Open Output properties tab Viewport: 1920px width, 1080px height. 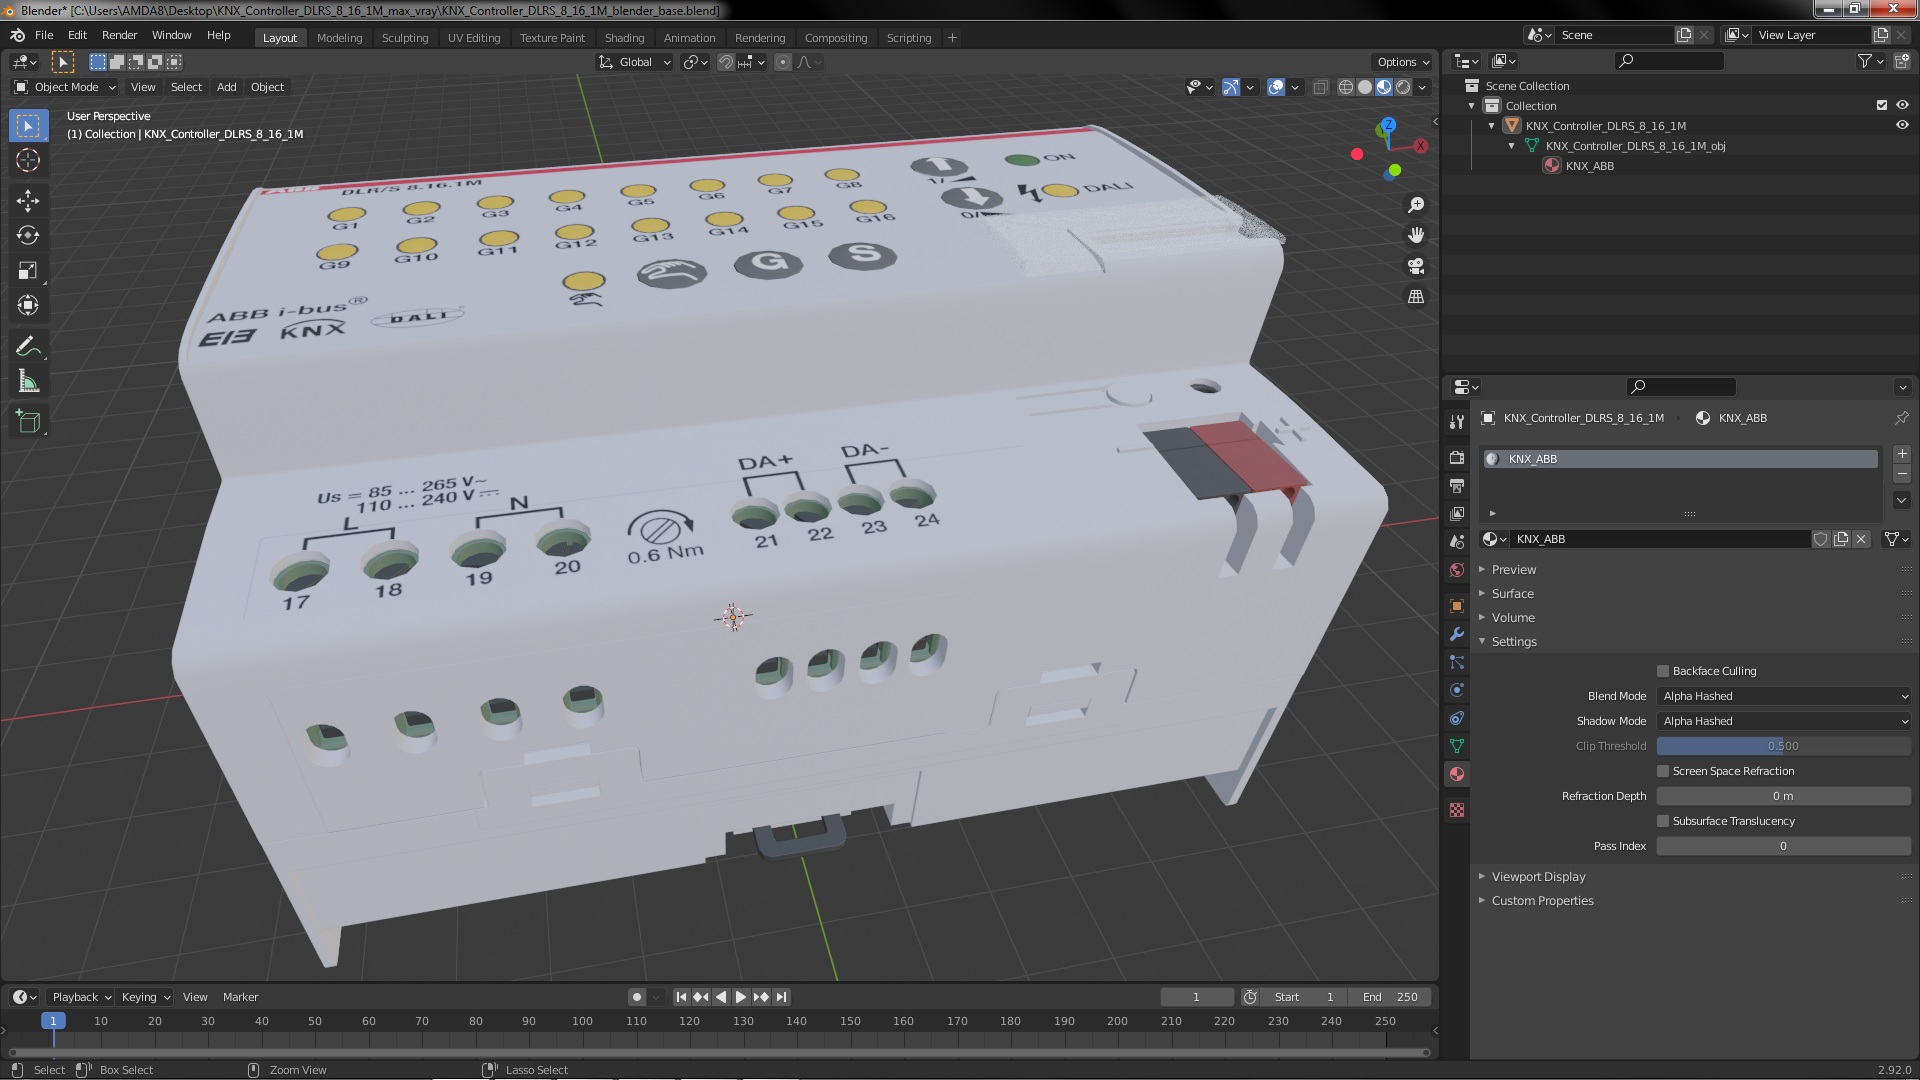click(x=1457, y=485)
